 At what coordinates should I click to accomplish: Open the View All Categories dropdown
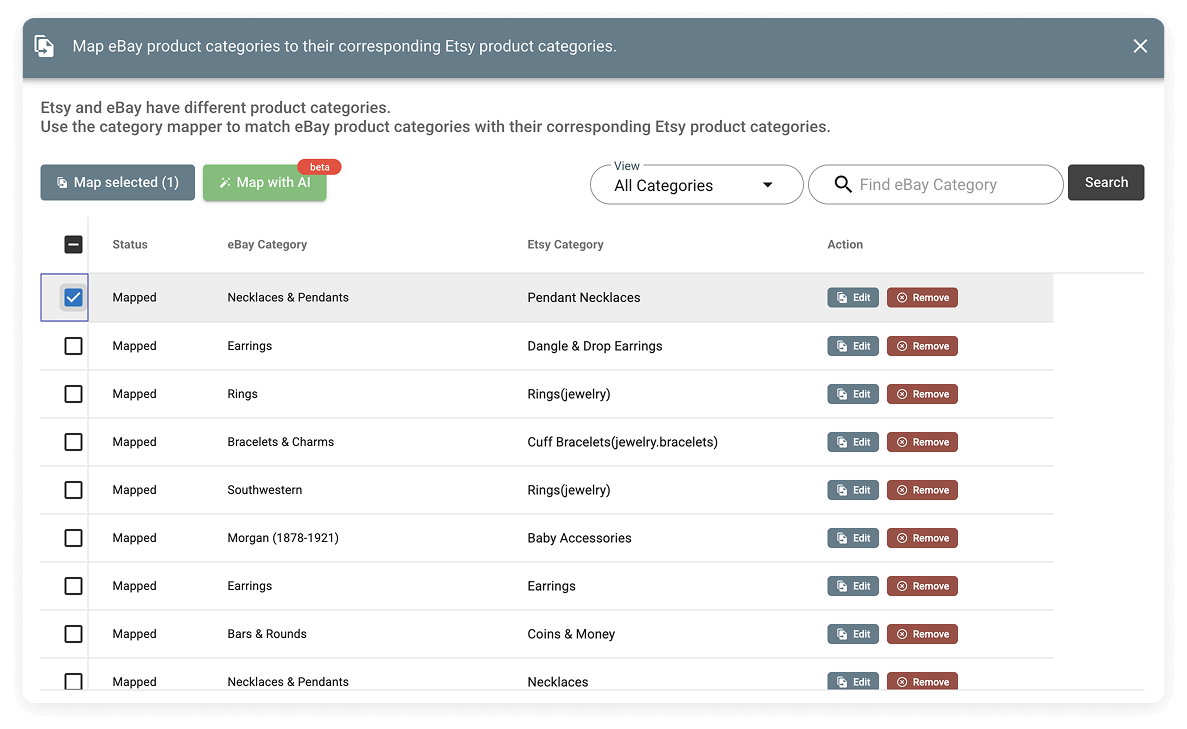click(x=696, y=185)
